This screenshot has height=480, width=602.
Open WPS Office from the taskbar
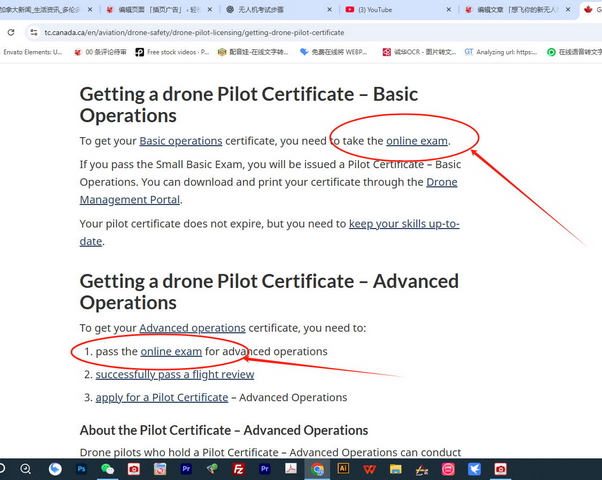click(x=369, y=469)
